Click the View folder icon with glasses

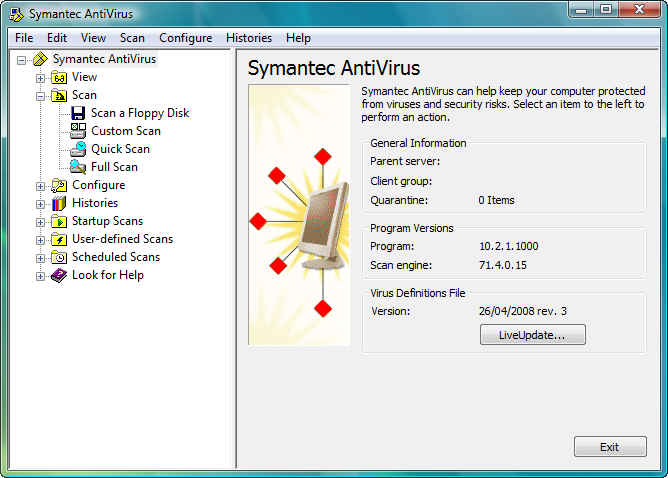[x=59, y=77]
